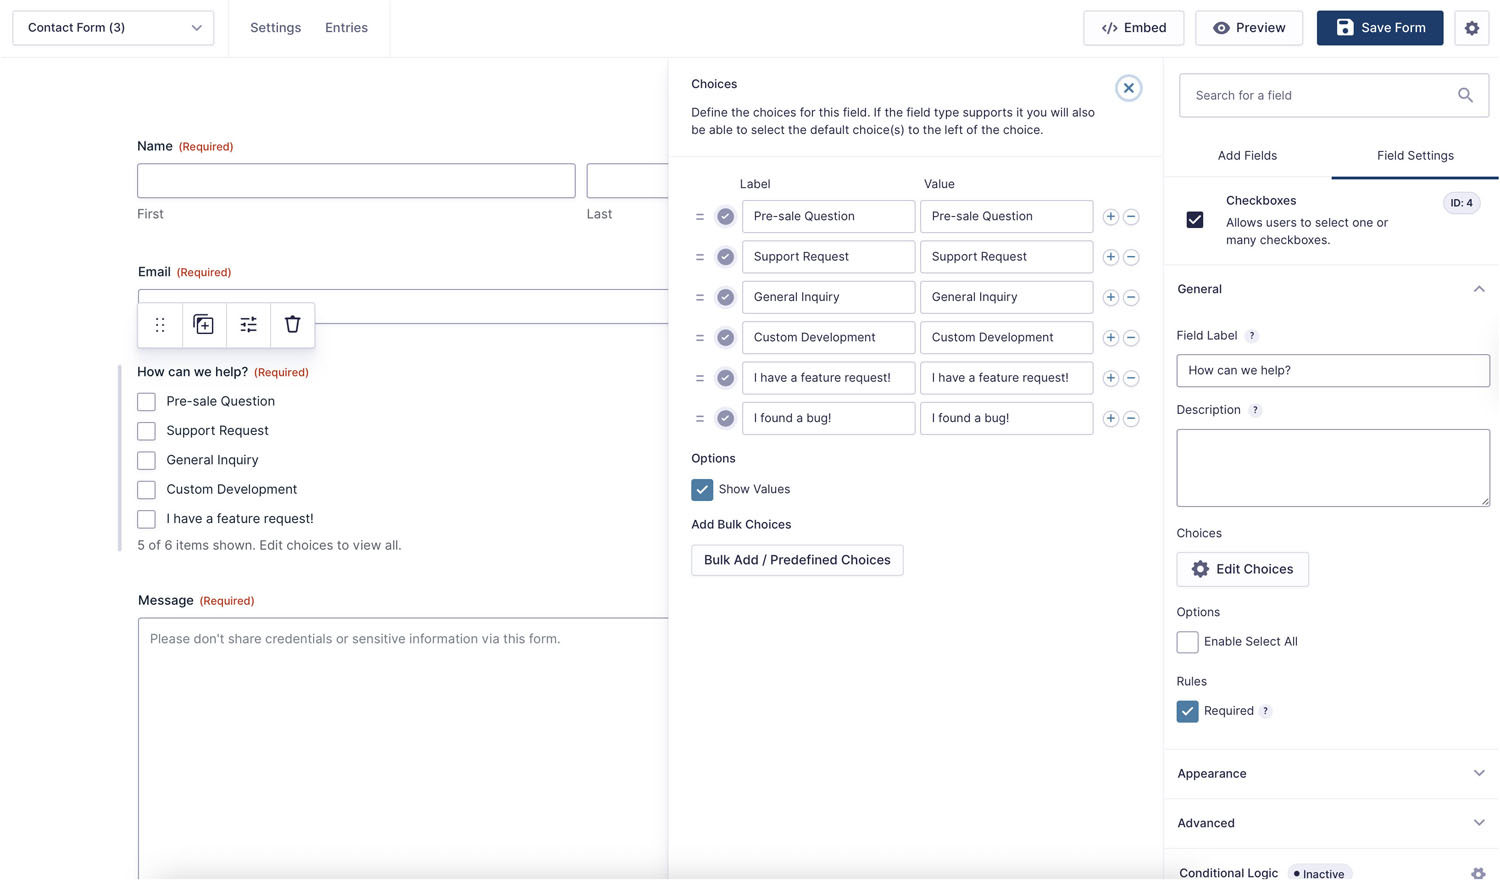The image size is (1500, 880).
Task: Click the search magnifier icon in field search
Action: [x=1465, y=96]
